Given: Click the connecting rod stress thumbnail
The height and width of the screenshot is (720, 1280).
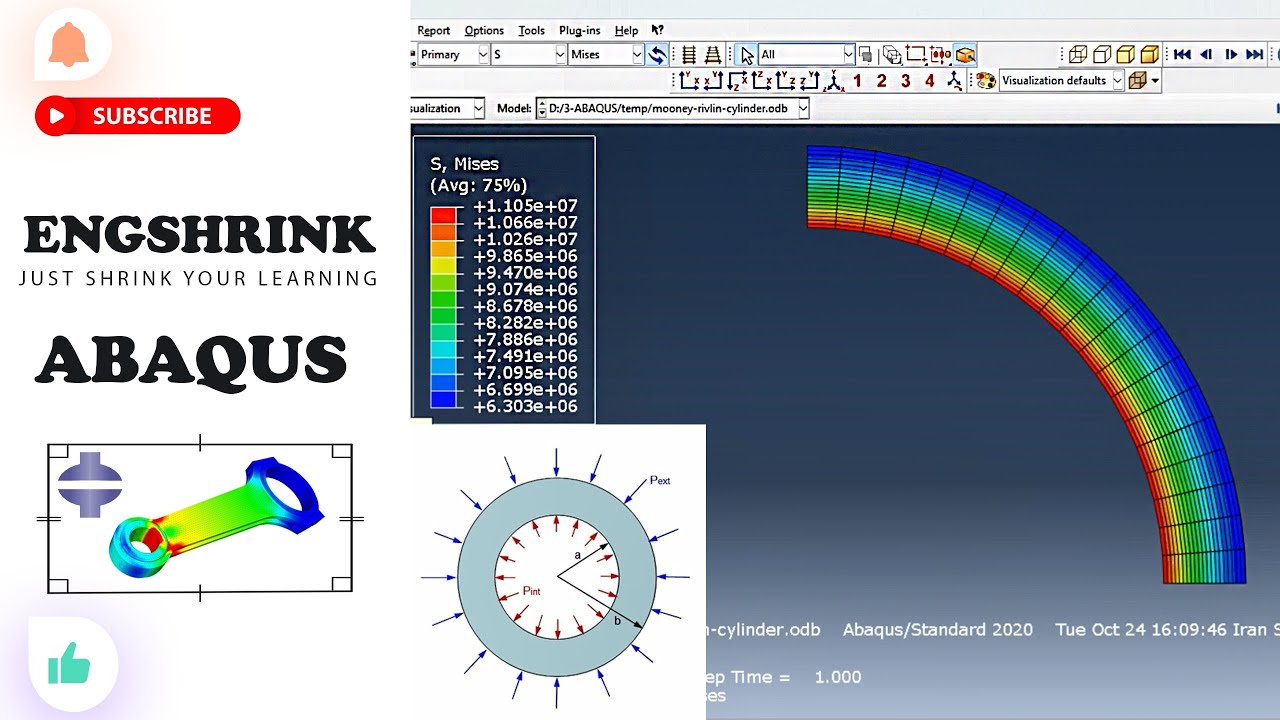Looking at the screenshot, I should [200, 519].
